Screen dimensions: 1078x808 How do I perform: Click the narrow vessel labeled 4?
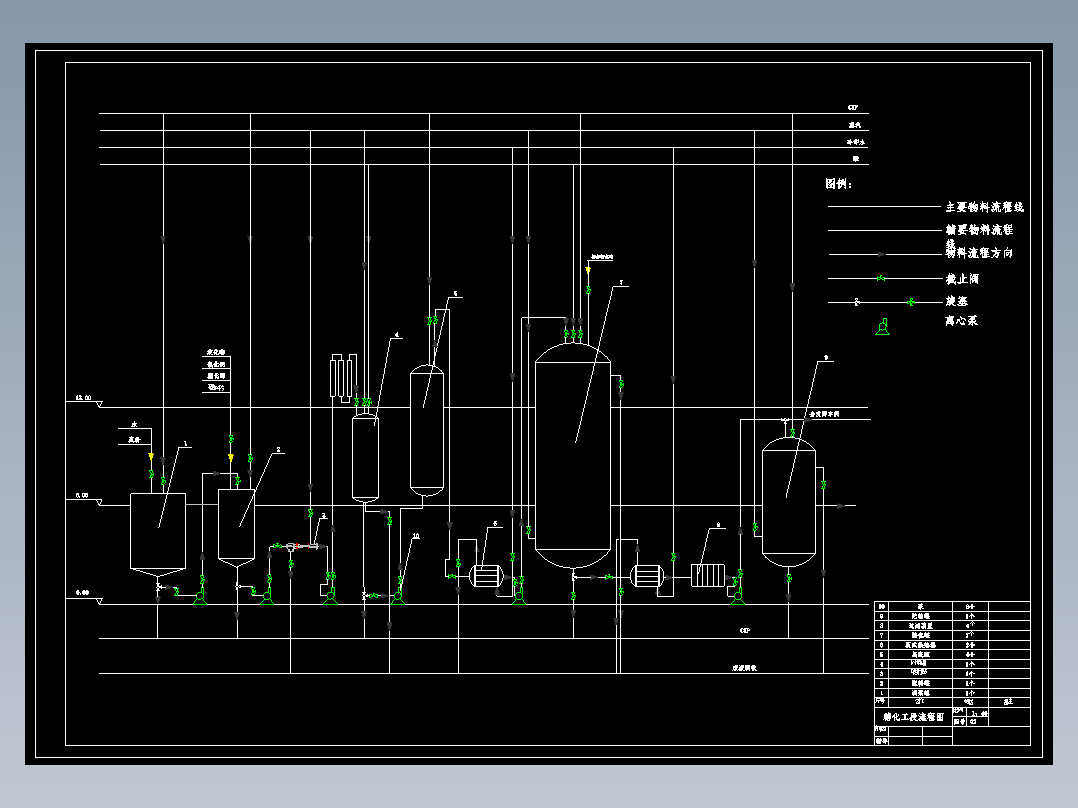pyautogui.click(x=365, y=458)
